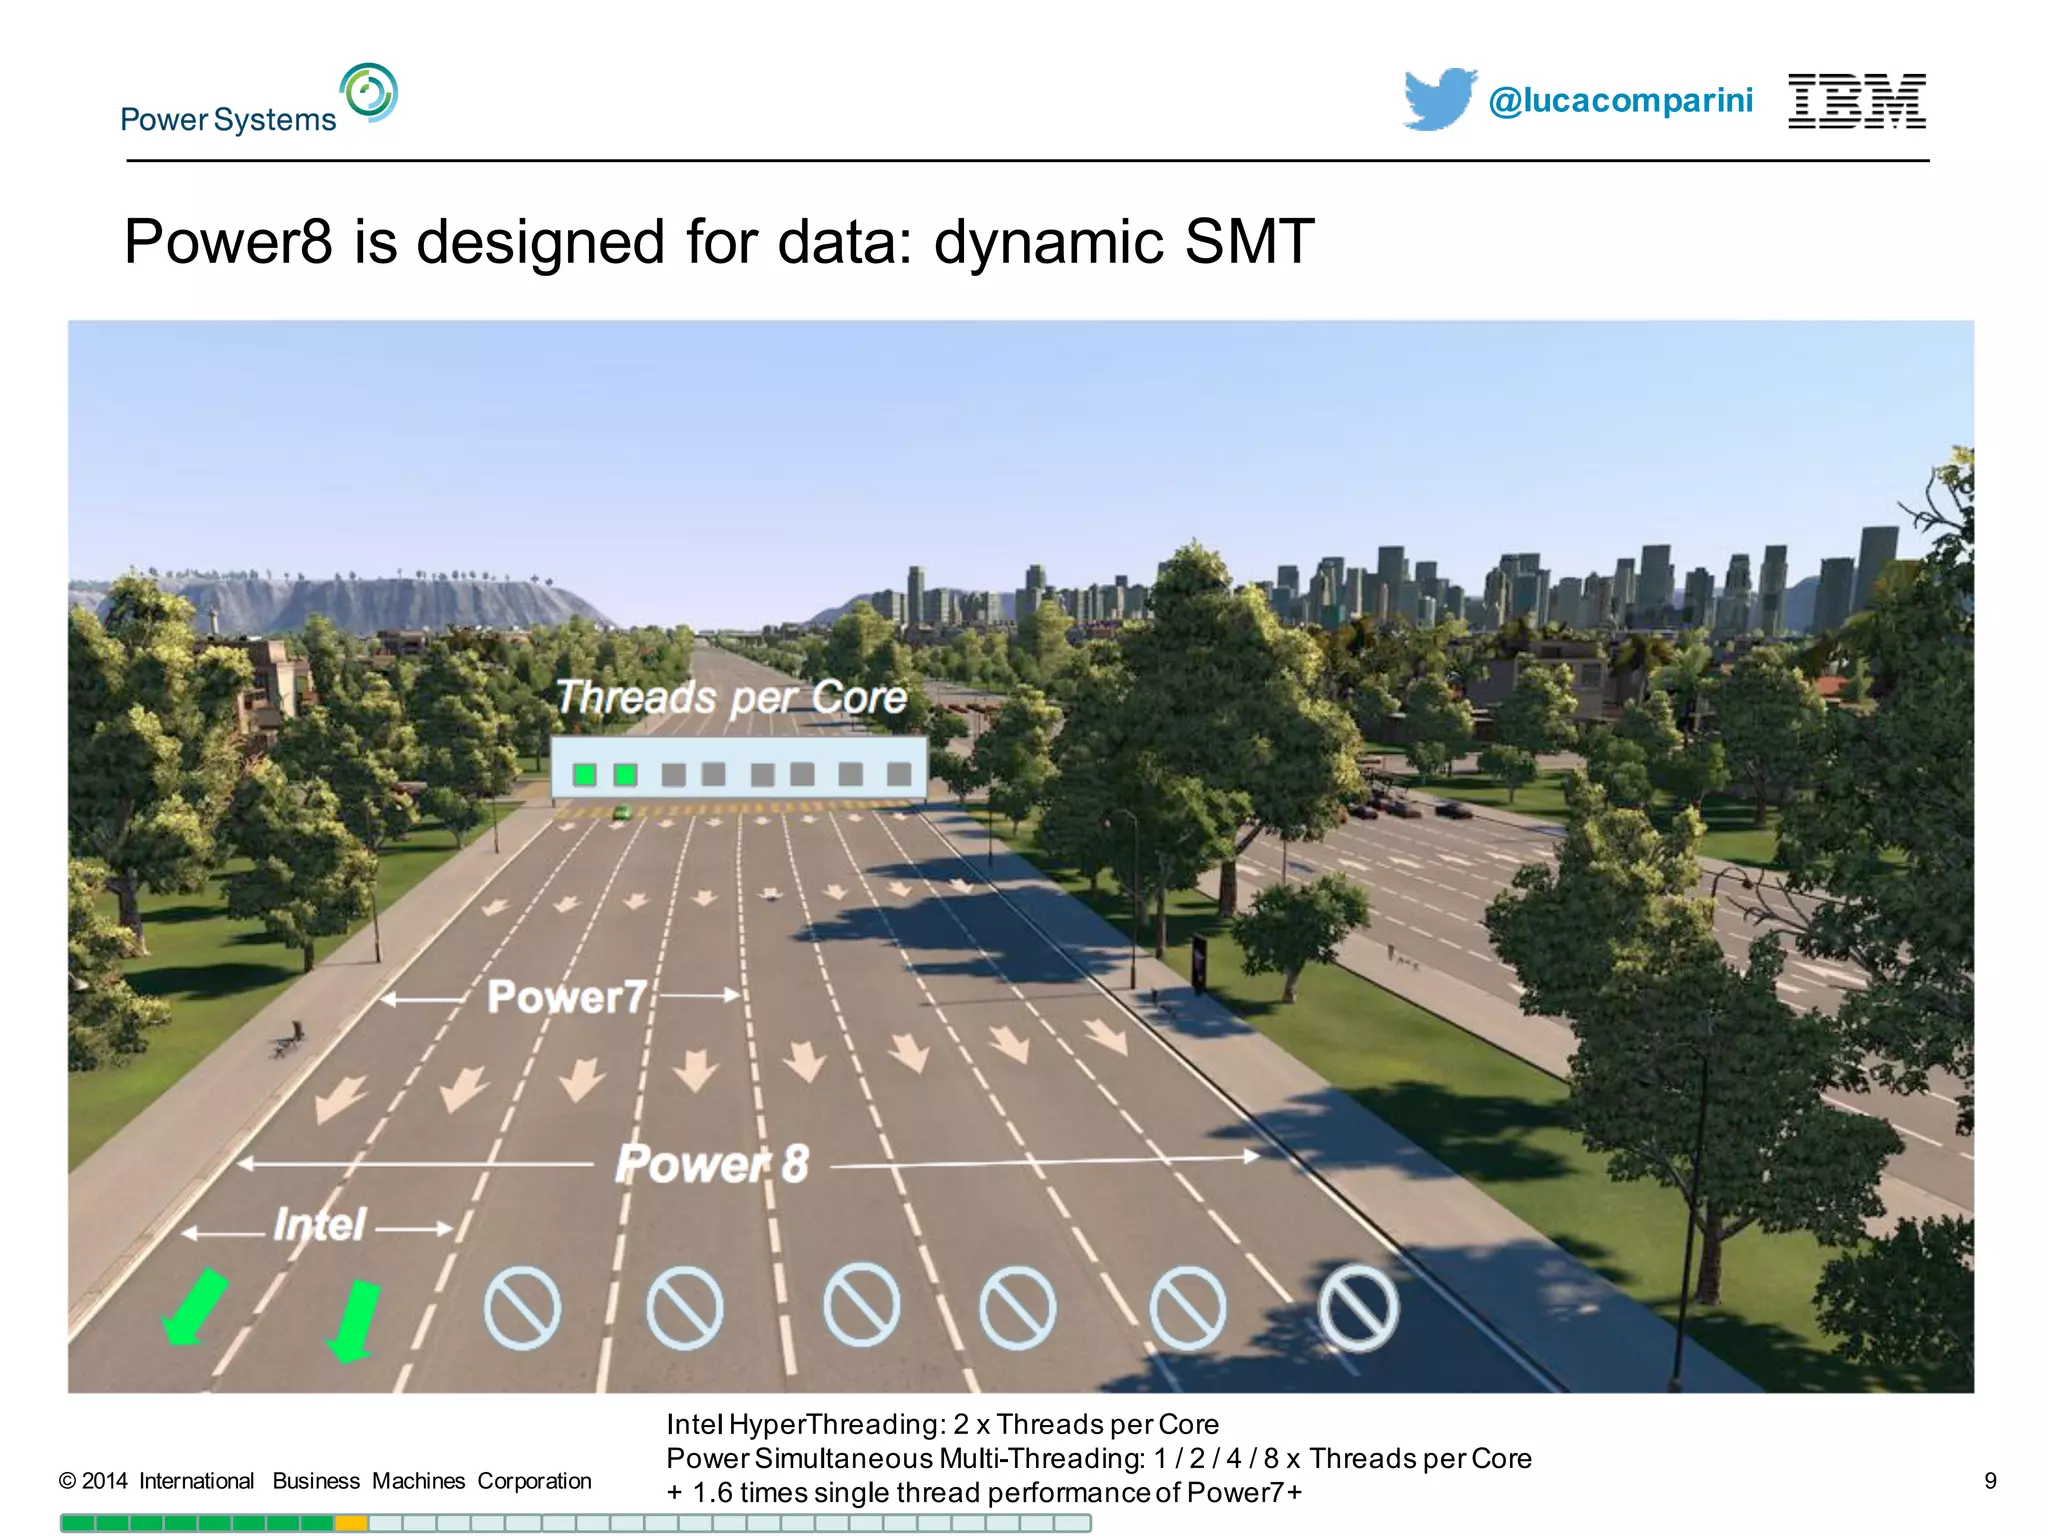Click the Twitter bird icon
This screenshot has width=2048, height=1536.
(1440, 99)
